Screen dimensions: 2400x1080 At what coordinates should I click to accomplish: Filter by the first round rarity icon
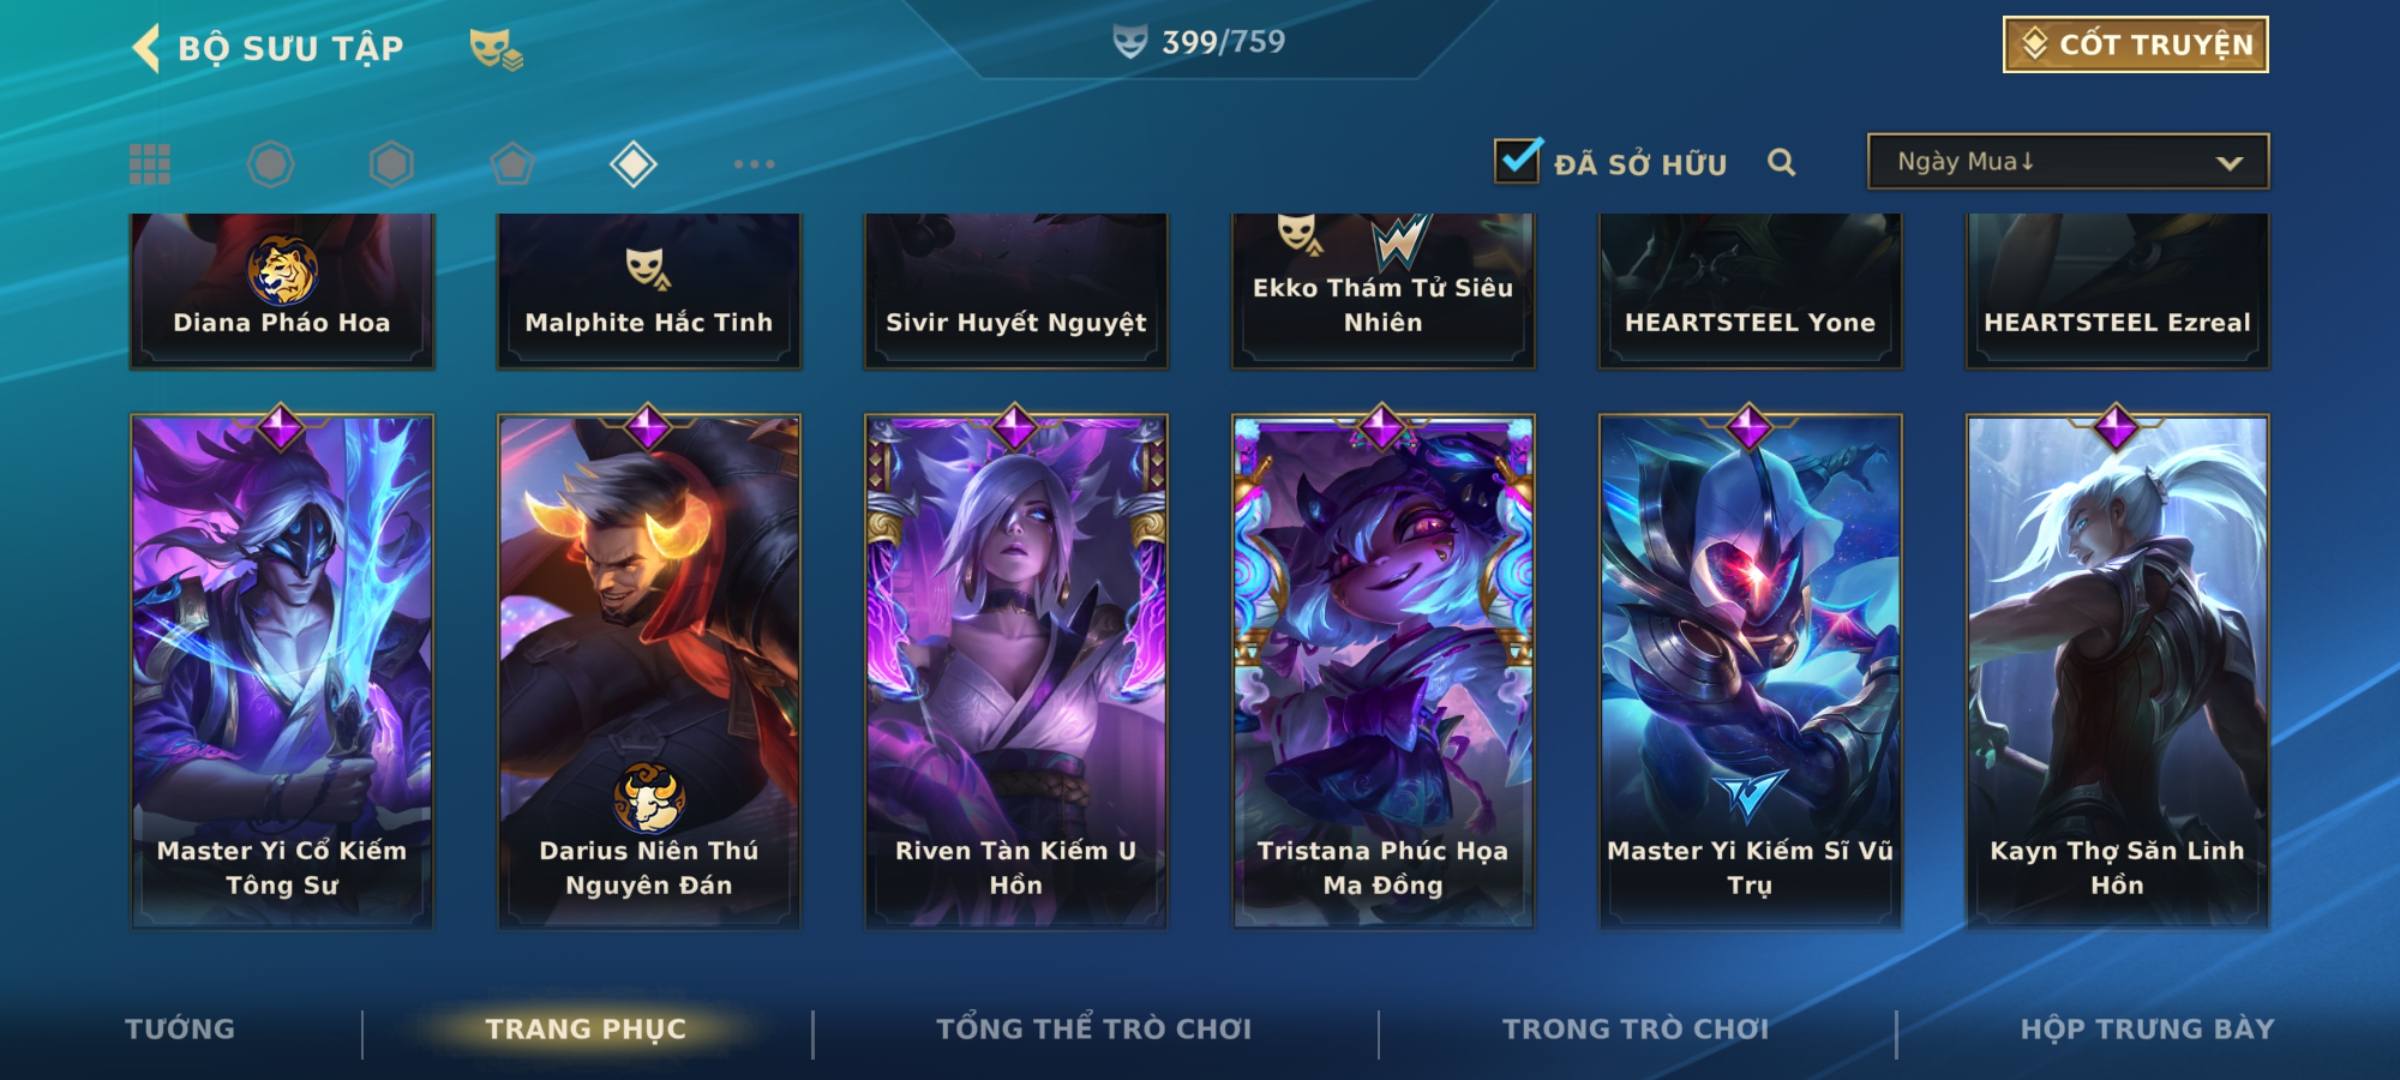(270, 164)
